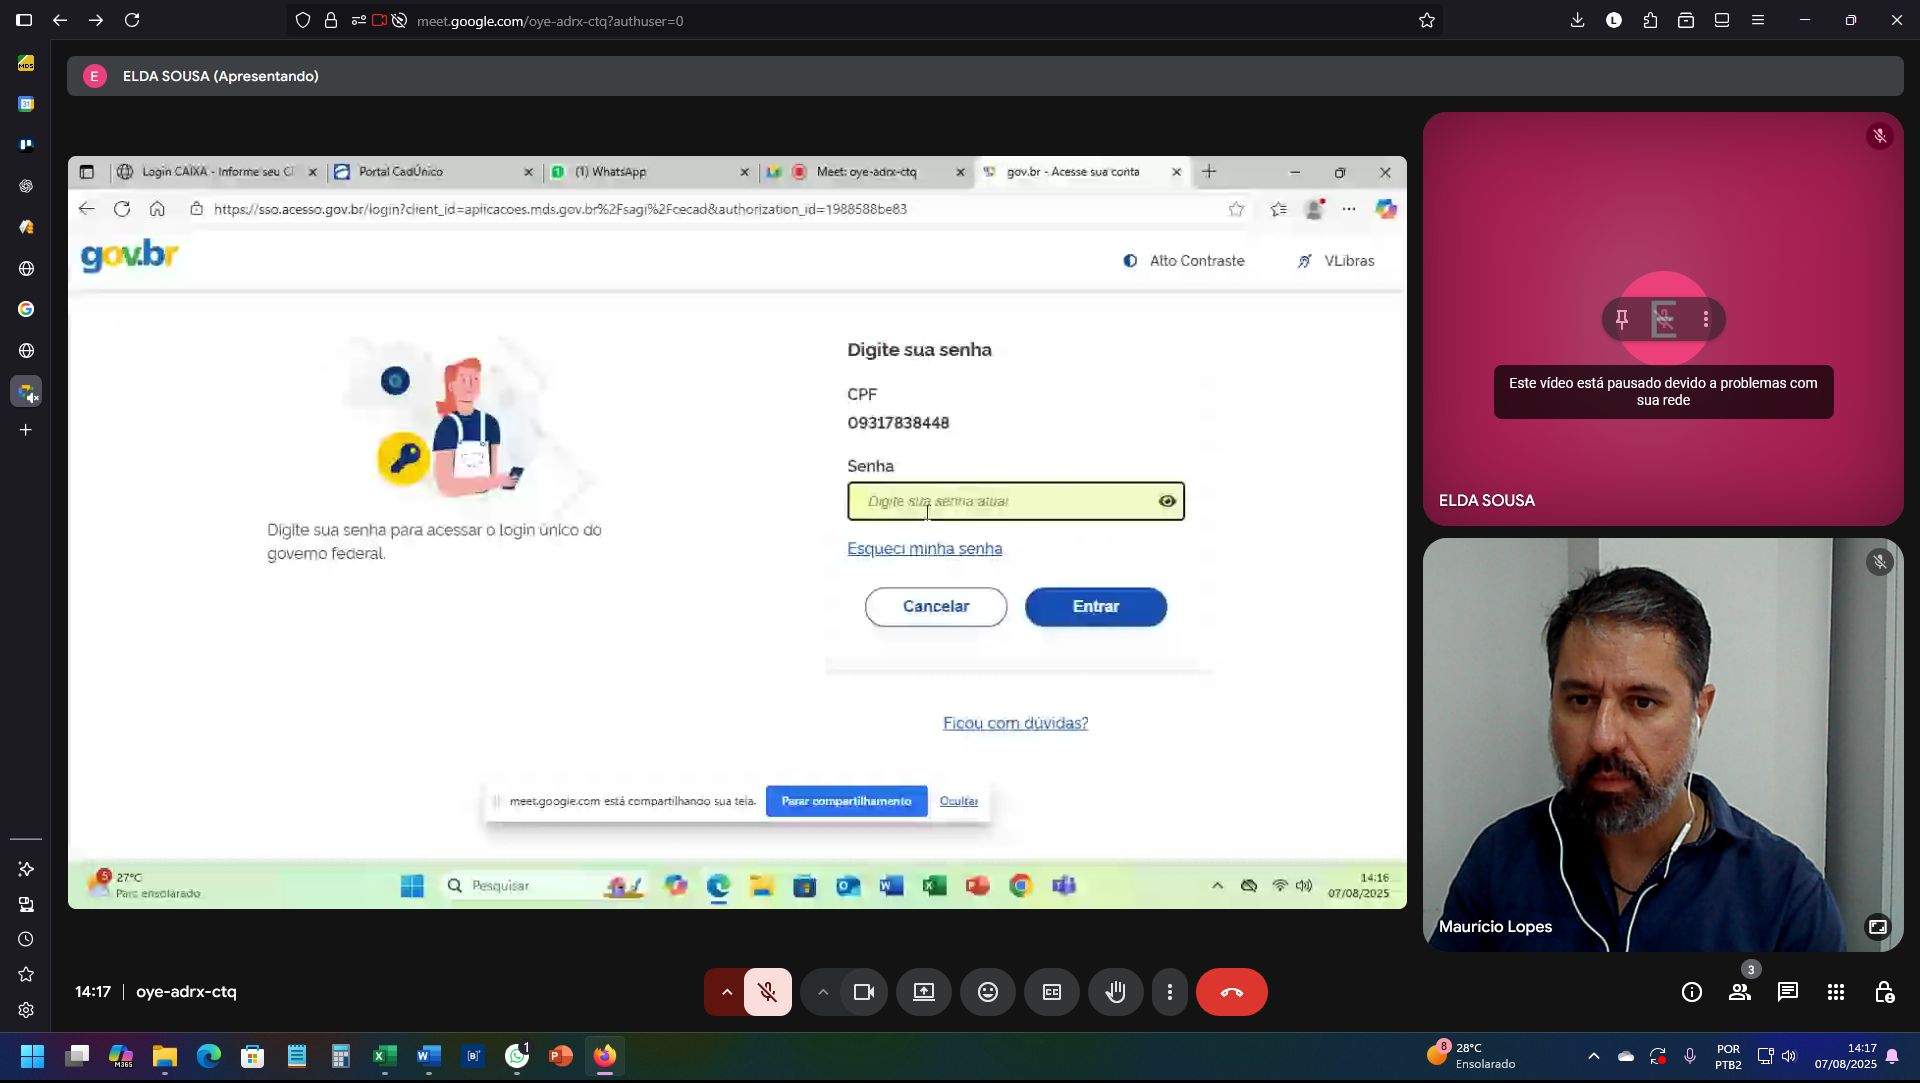The height and width of the screenshot is (1083, 1920).
Task: Toggle closed captions button
Action: point(1051,992)
